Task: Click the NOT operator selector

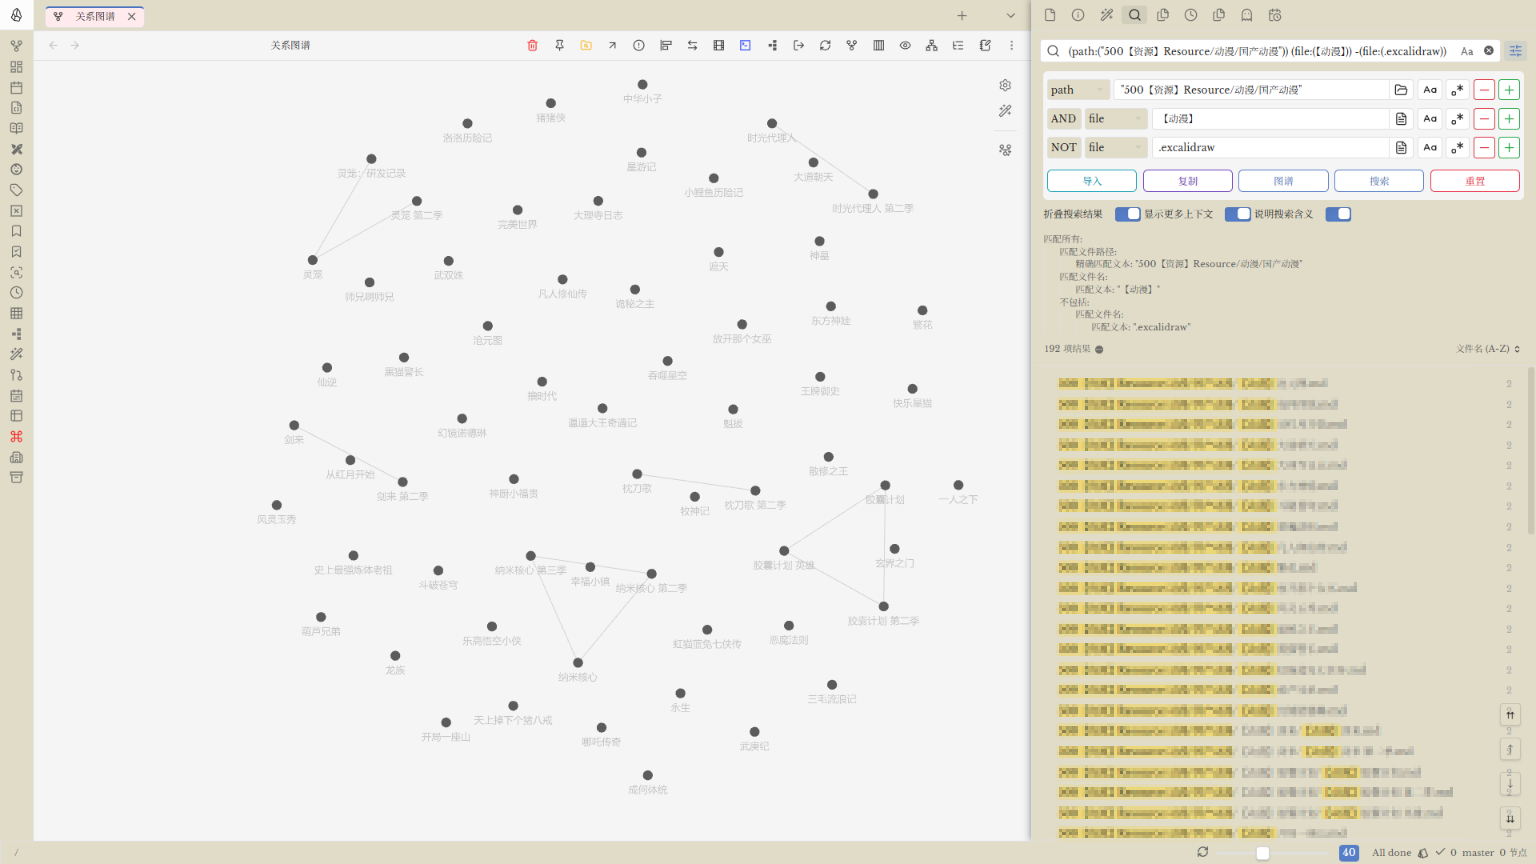Action: click(1063, 148)
